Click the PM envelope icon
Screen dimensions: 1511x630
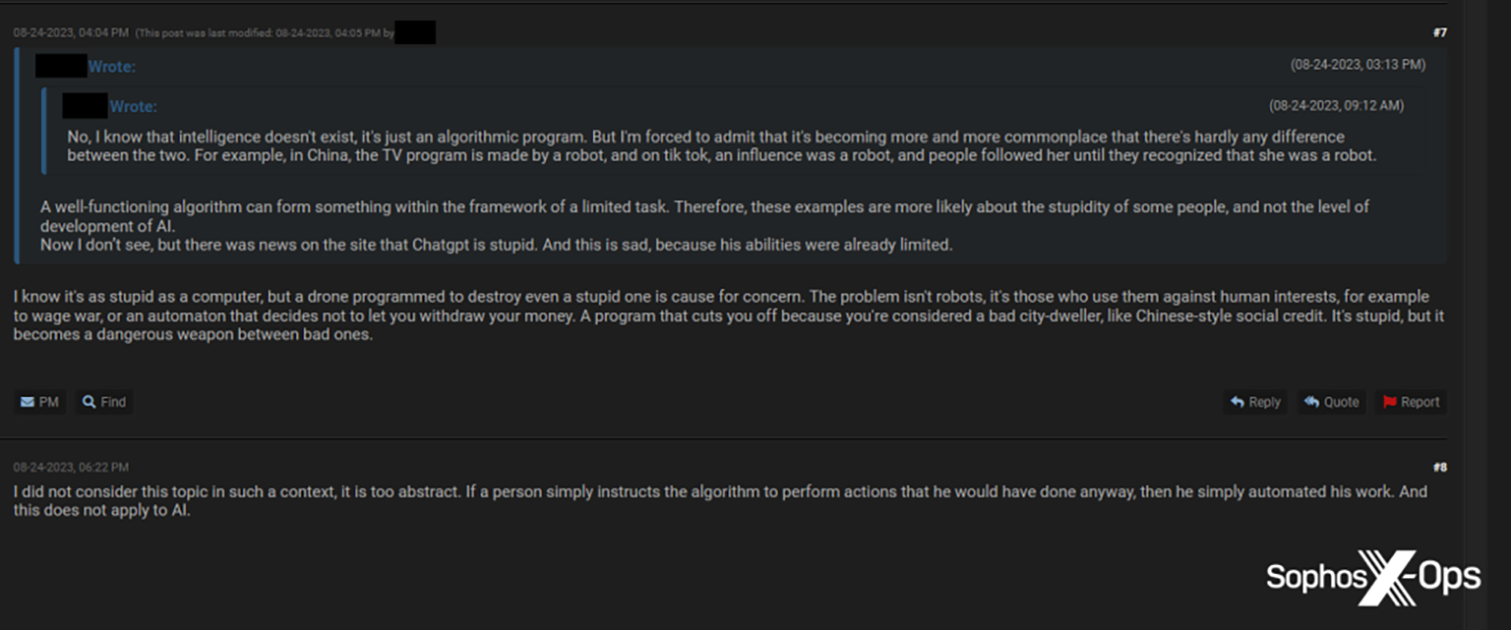27,402
